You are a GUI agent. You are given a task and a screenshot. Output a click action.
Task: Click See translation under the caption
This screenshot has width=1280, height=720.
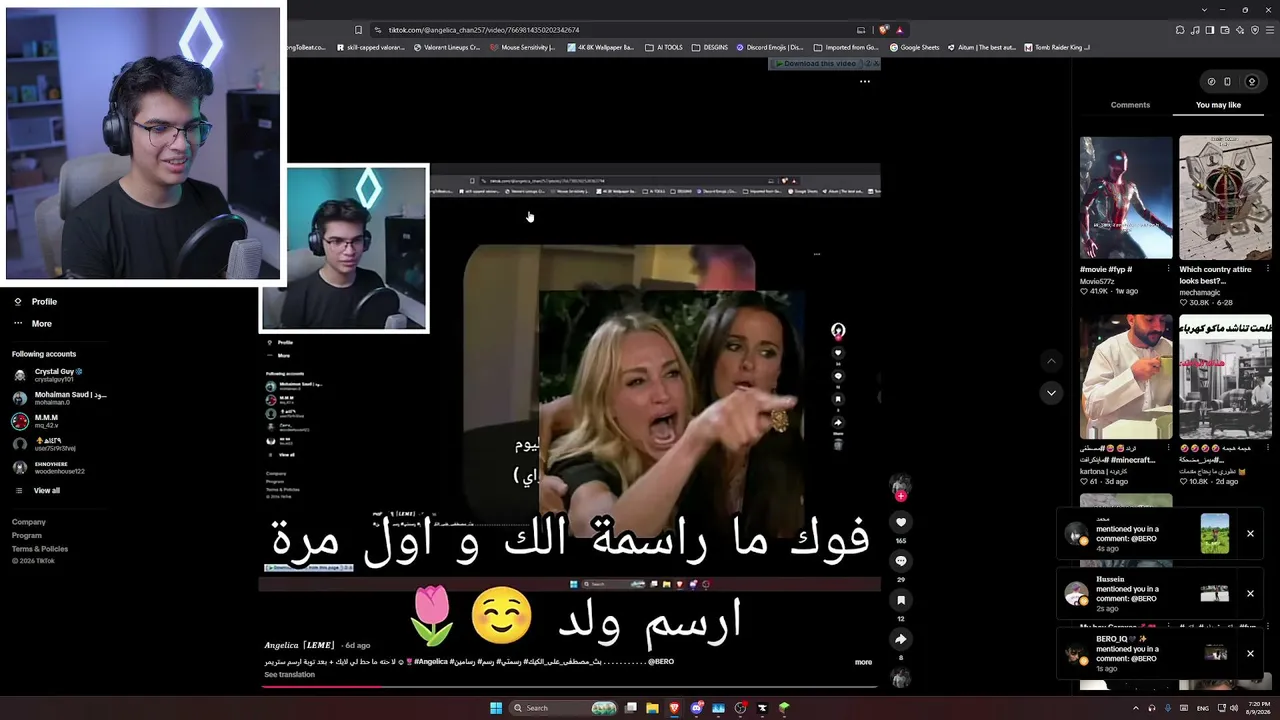point(289,675)
